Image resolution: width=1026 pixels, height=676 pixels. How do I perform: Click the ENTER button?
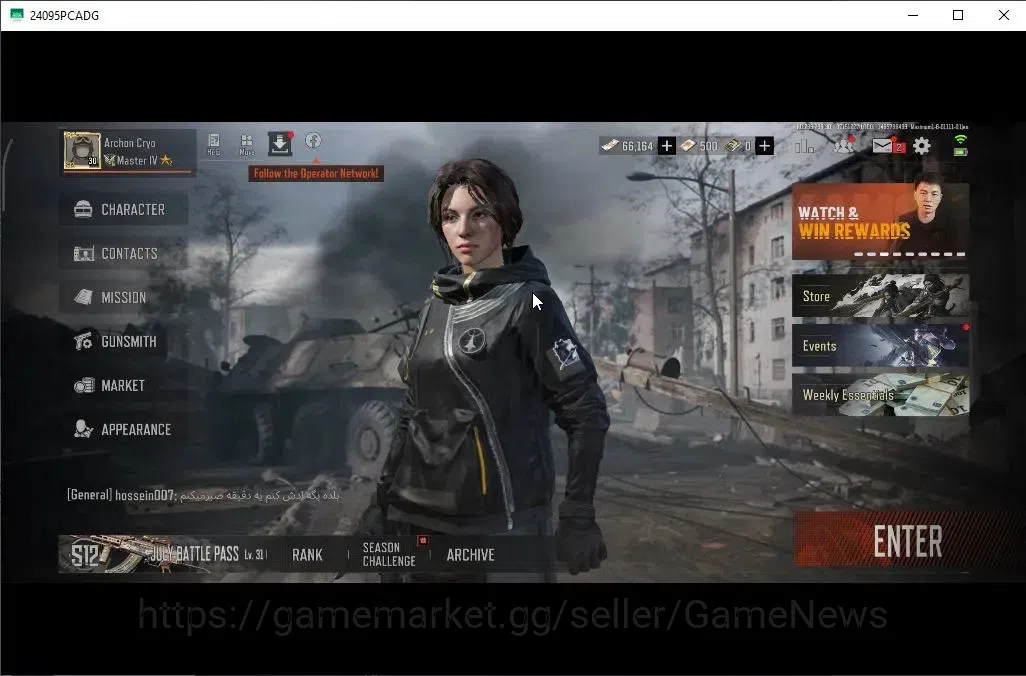pyautogui.click(x=907, y=541)
